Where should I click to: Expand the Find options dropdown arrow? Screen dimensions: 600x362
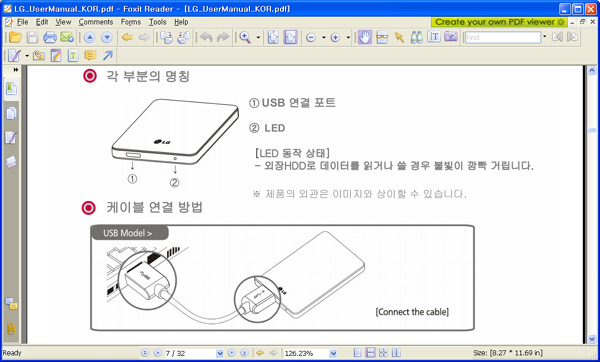click(x=545, y=37)
